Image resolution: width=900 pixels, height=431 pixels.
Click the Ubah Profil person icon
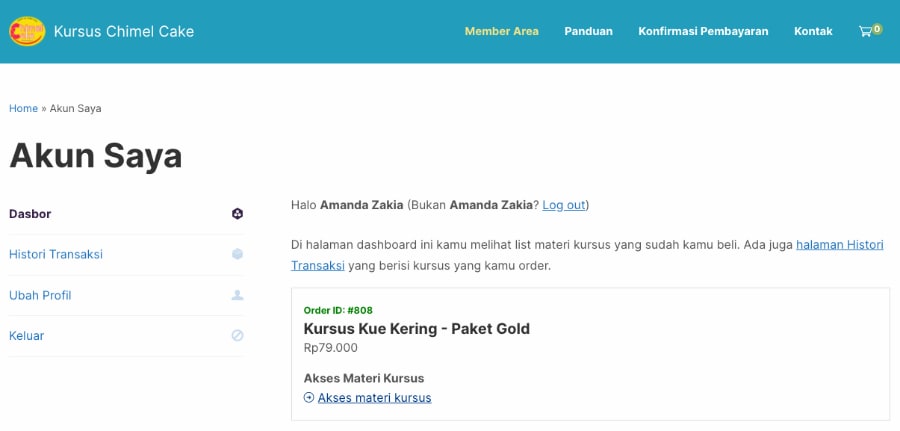237,295
